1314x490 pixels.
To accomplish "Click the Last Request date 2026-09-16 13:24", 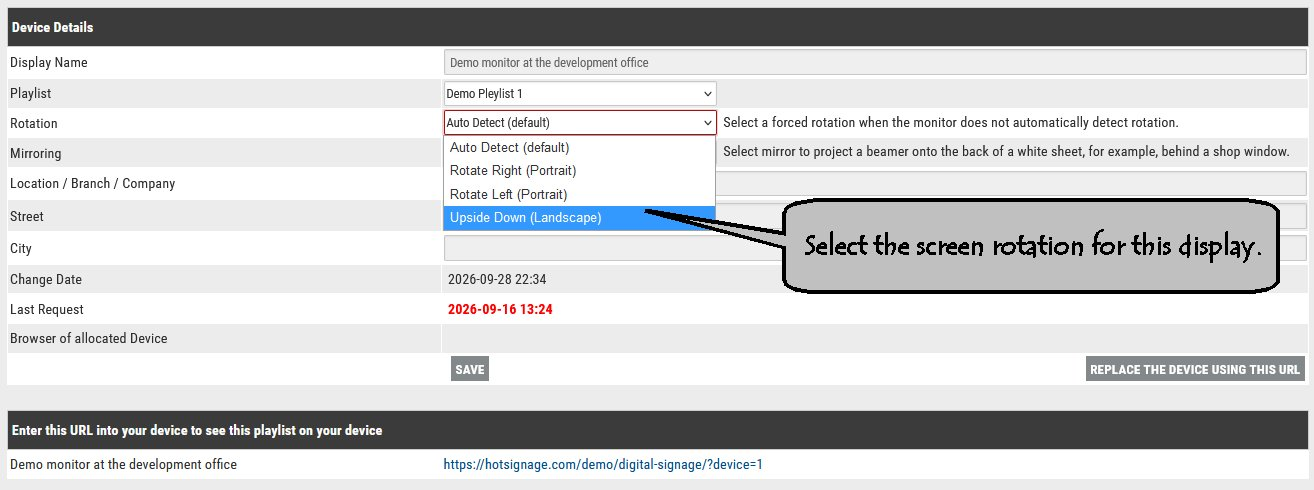I will tap(500, 310).
